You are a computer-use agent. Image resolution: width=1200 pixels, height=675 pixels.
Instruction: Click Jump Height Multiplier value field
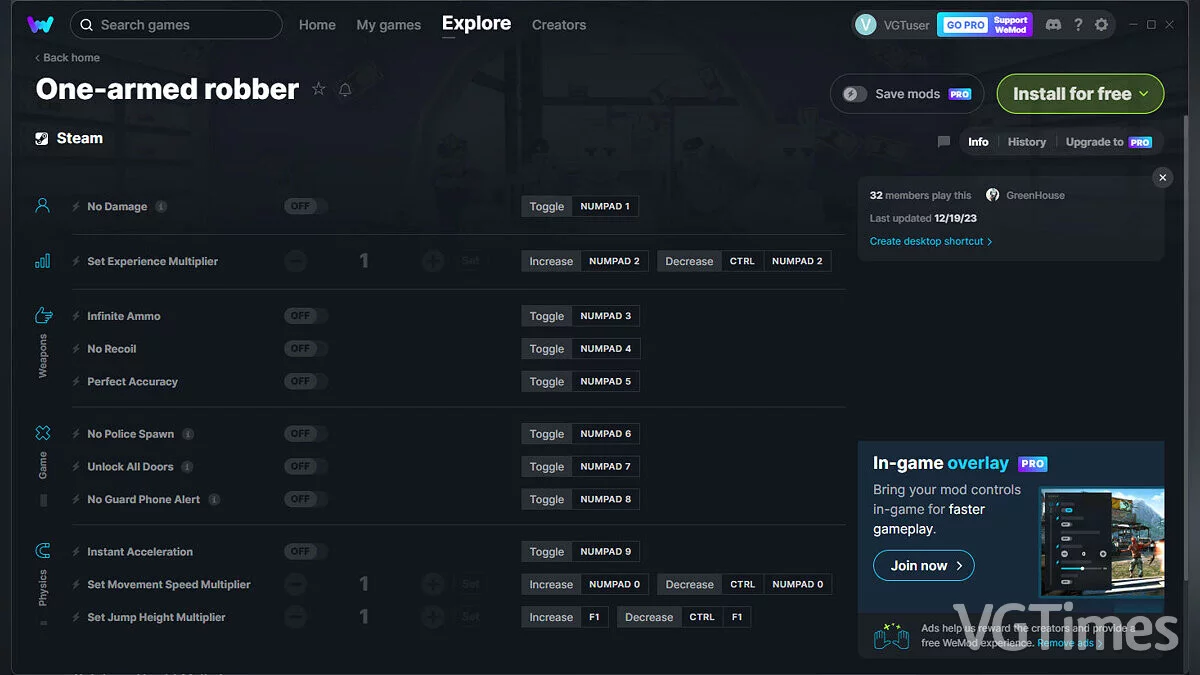pyautogui.click(x=364, y=617)
